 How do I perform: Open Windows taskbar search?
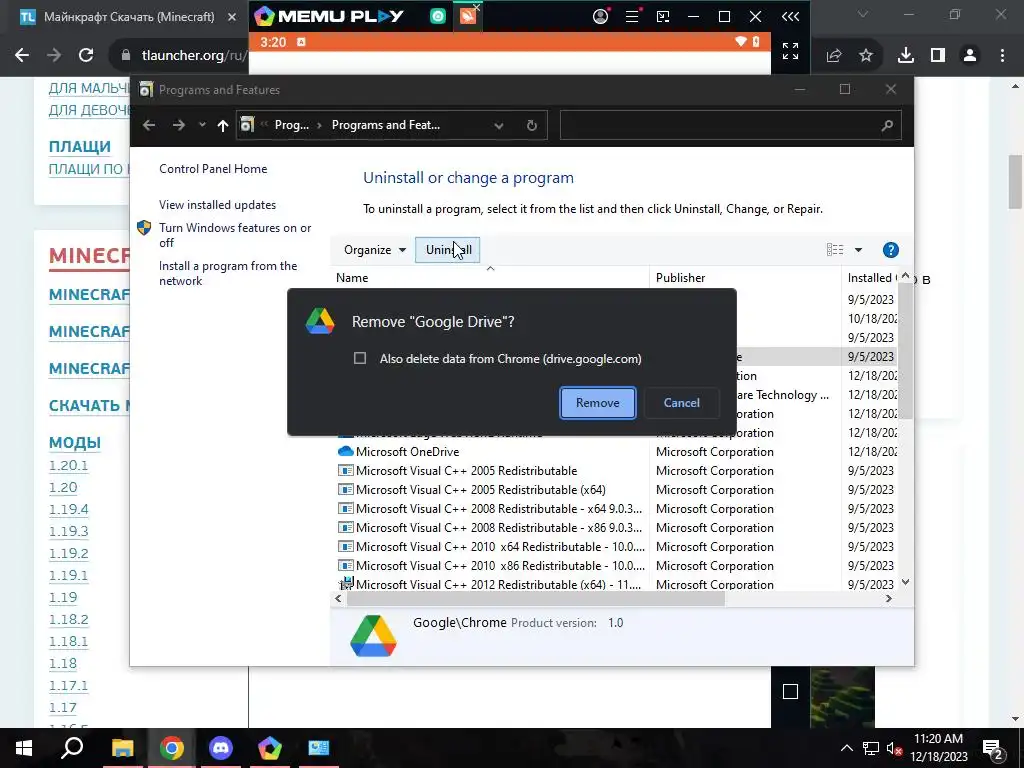tap(72, 748)
